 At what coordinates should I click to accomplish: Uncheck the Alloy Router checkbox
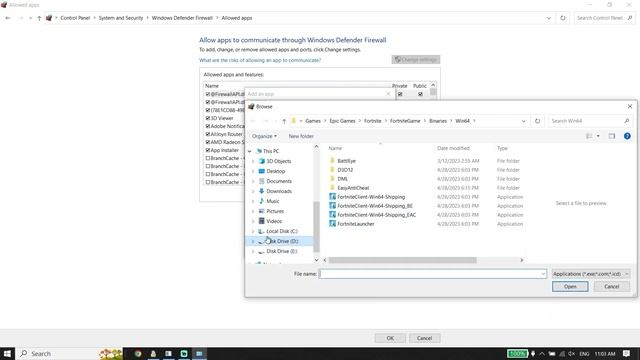pyautogui.click(x=208, y=134)
